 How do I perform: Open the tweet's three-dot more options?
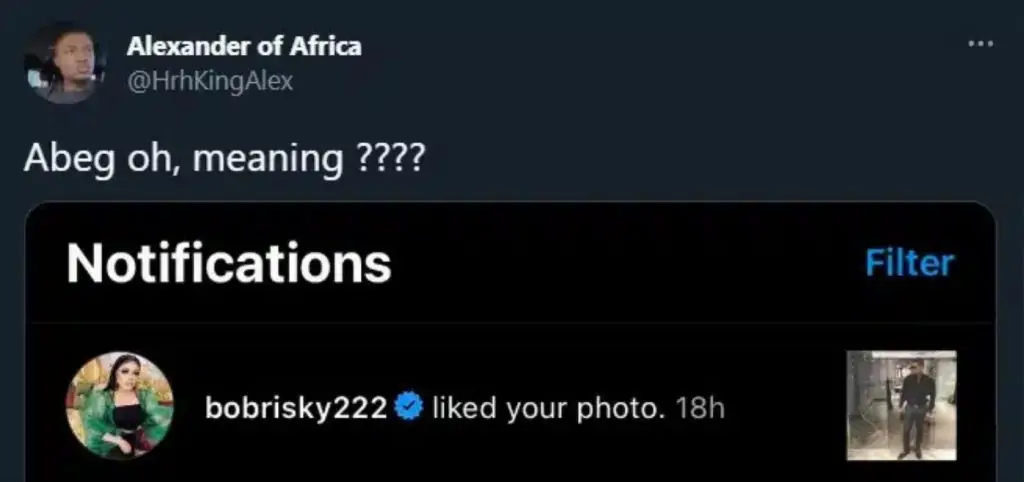tap(982, 45)
